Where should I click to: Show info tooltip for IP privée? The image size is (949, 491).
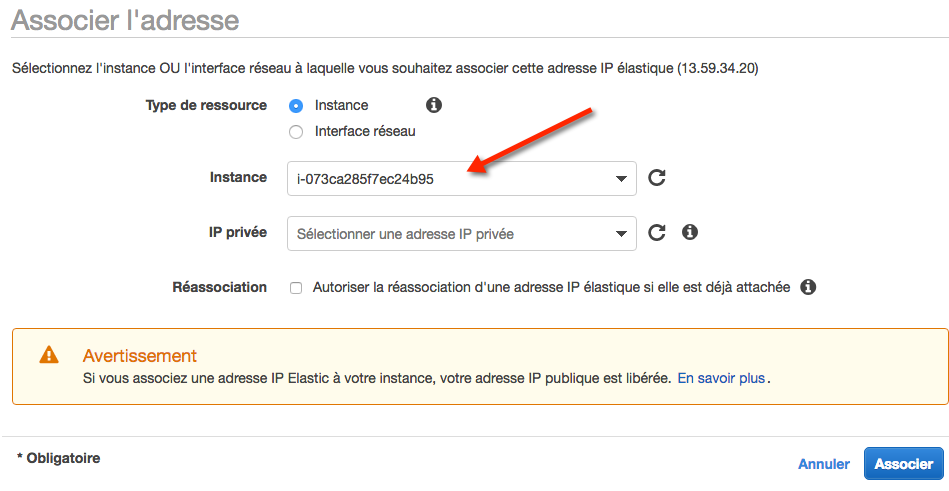(x=689, y=232)
